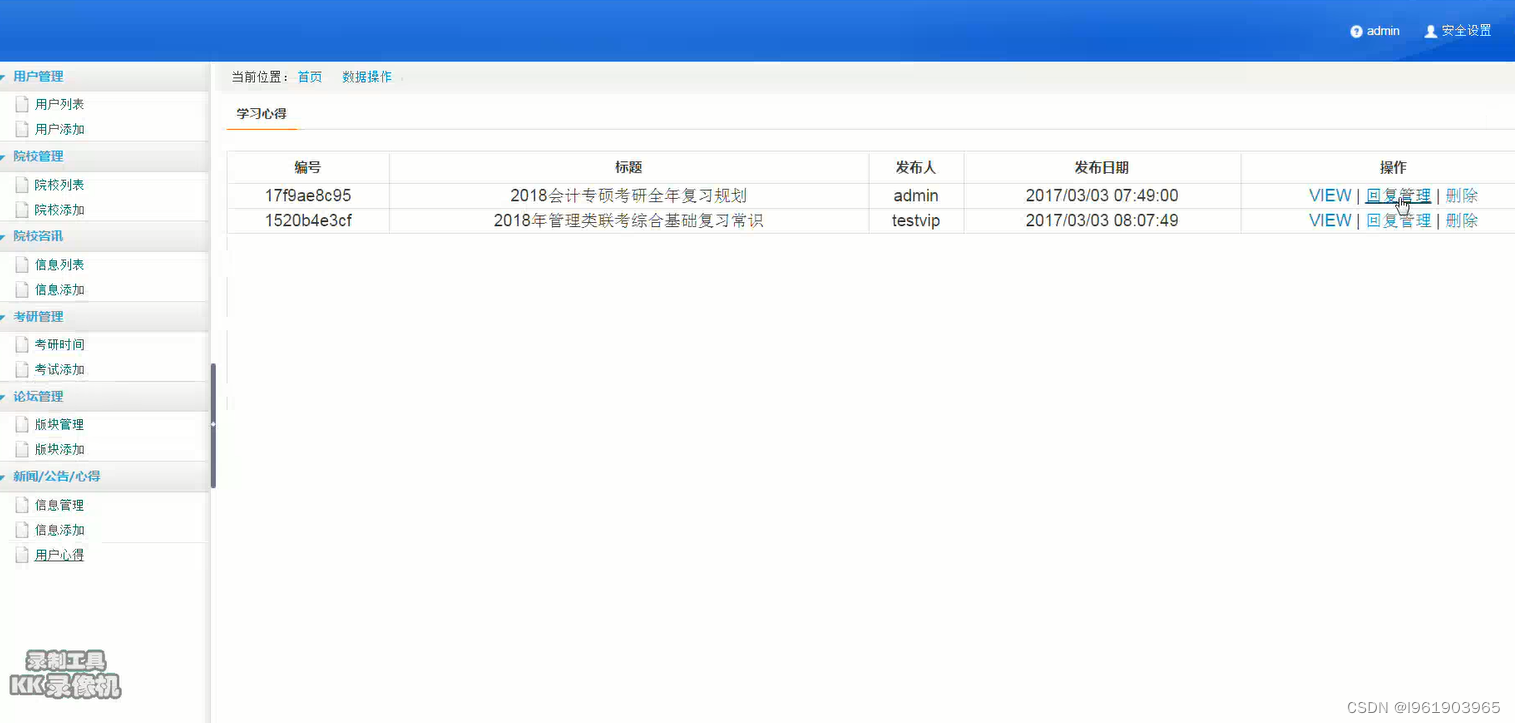Click publisher cell testvip
The image size is (1515, 723).
916,221
